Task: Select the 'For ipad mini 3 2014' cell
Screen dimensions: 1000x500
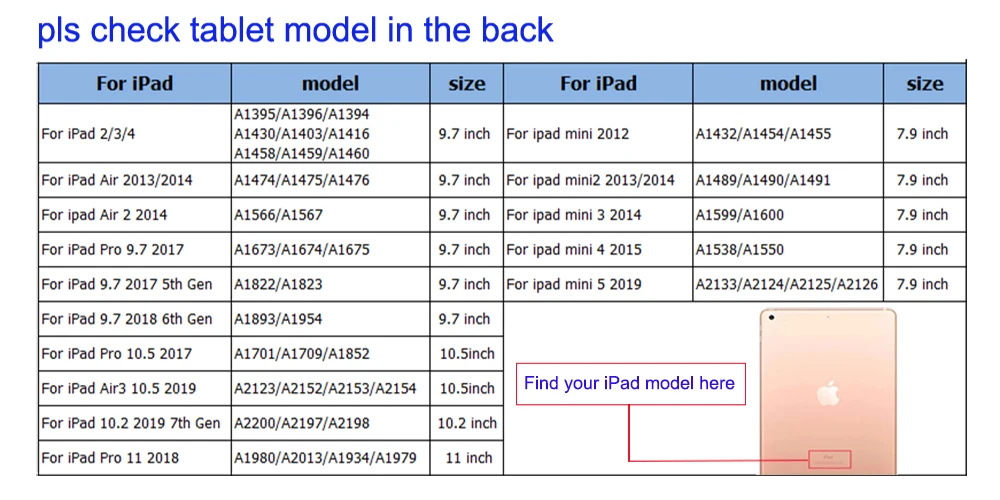Action: [598, 215]
